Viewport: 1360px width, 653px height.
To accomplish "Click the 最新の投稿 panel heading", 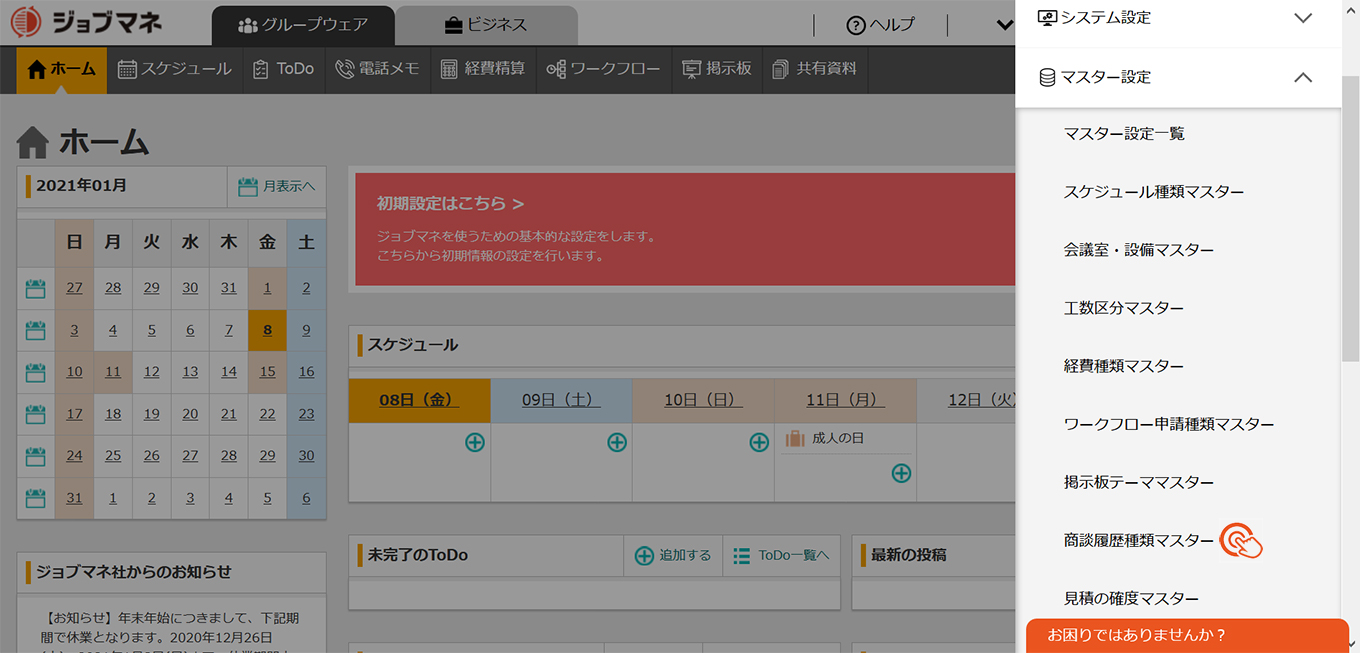I will click(x=908, y=555).
